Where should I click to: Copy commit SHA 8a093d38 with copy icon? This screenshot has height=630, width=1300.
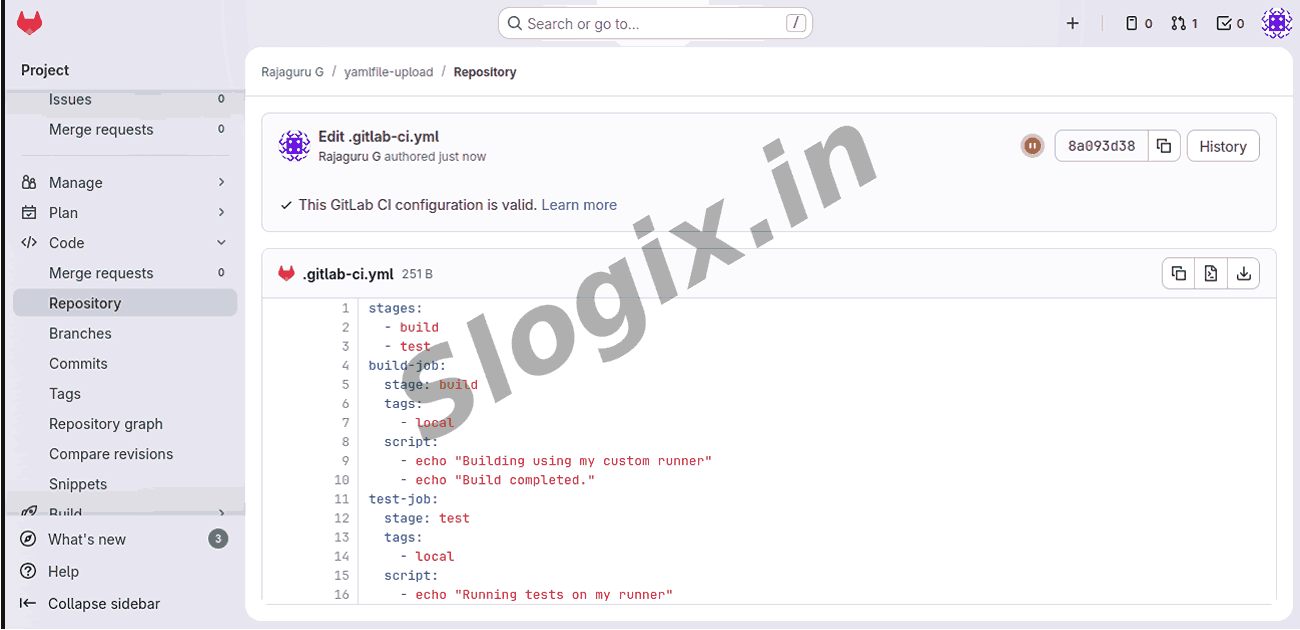point(1164,146)
